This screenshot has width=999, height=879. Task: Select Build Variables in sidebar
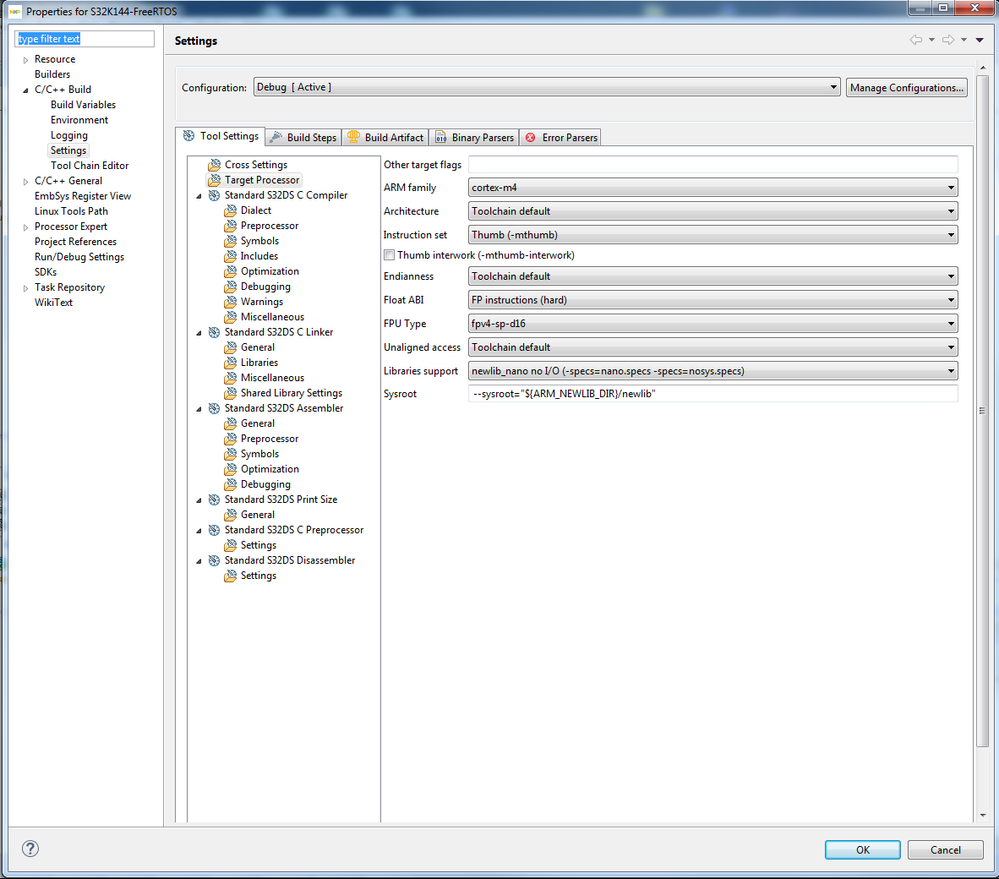pyautogui.click(x=83, y=105)
